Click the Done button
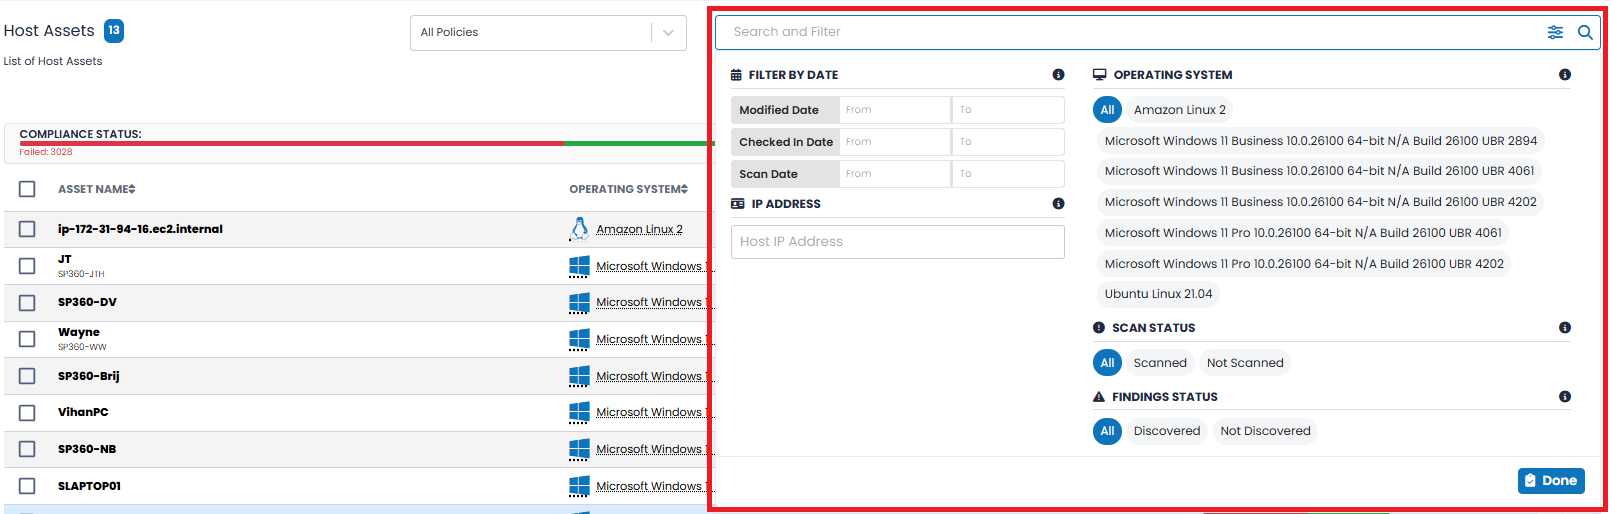Viewport: 1611px width, 514px height. pos(1551,481)
